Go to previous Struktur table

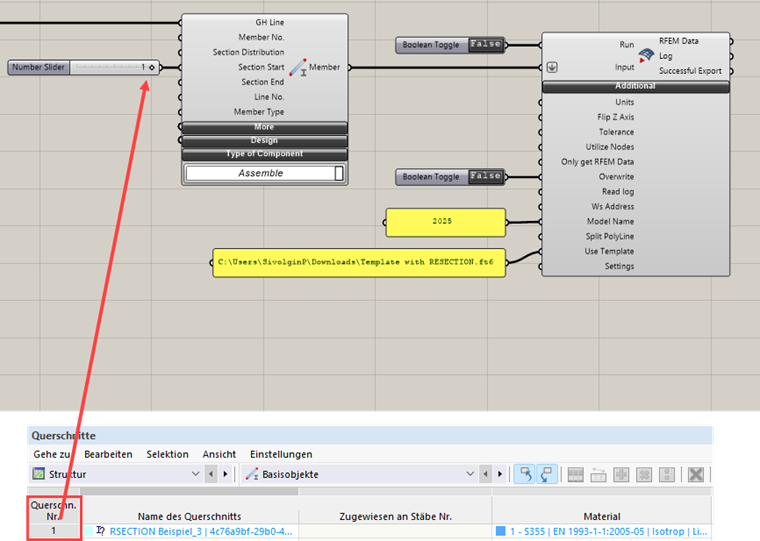pos(211,474)
